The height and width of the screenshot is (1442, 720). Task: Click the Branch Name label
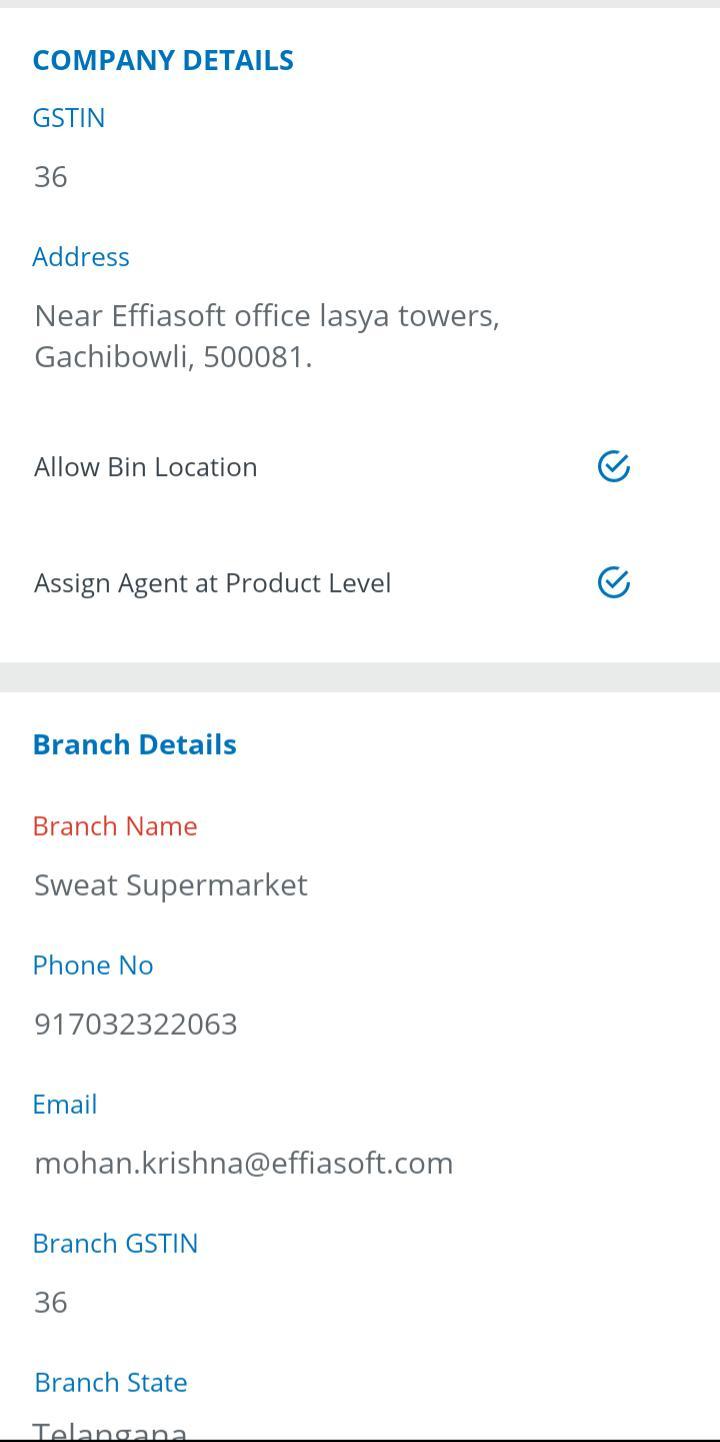point(115,826)
